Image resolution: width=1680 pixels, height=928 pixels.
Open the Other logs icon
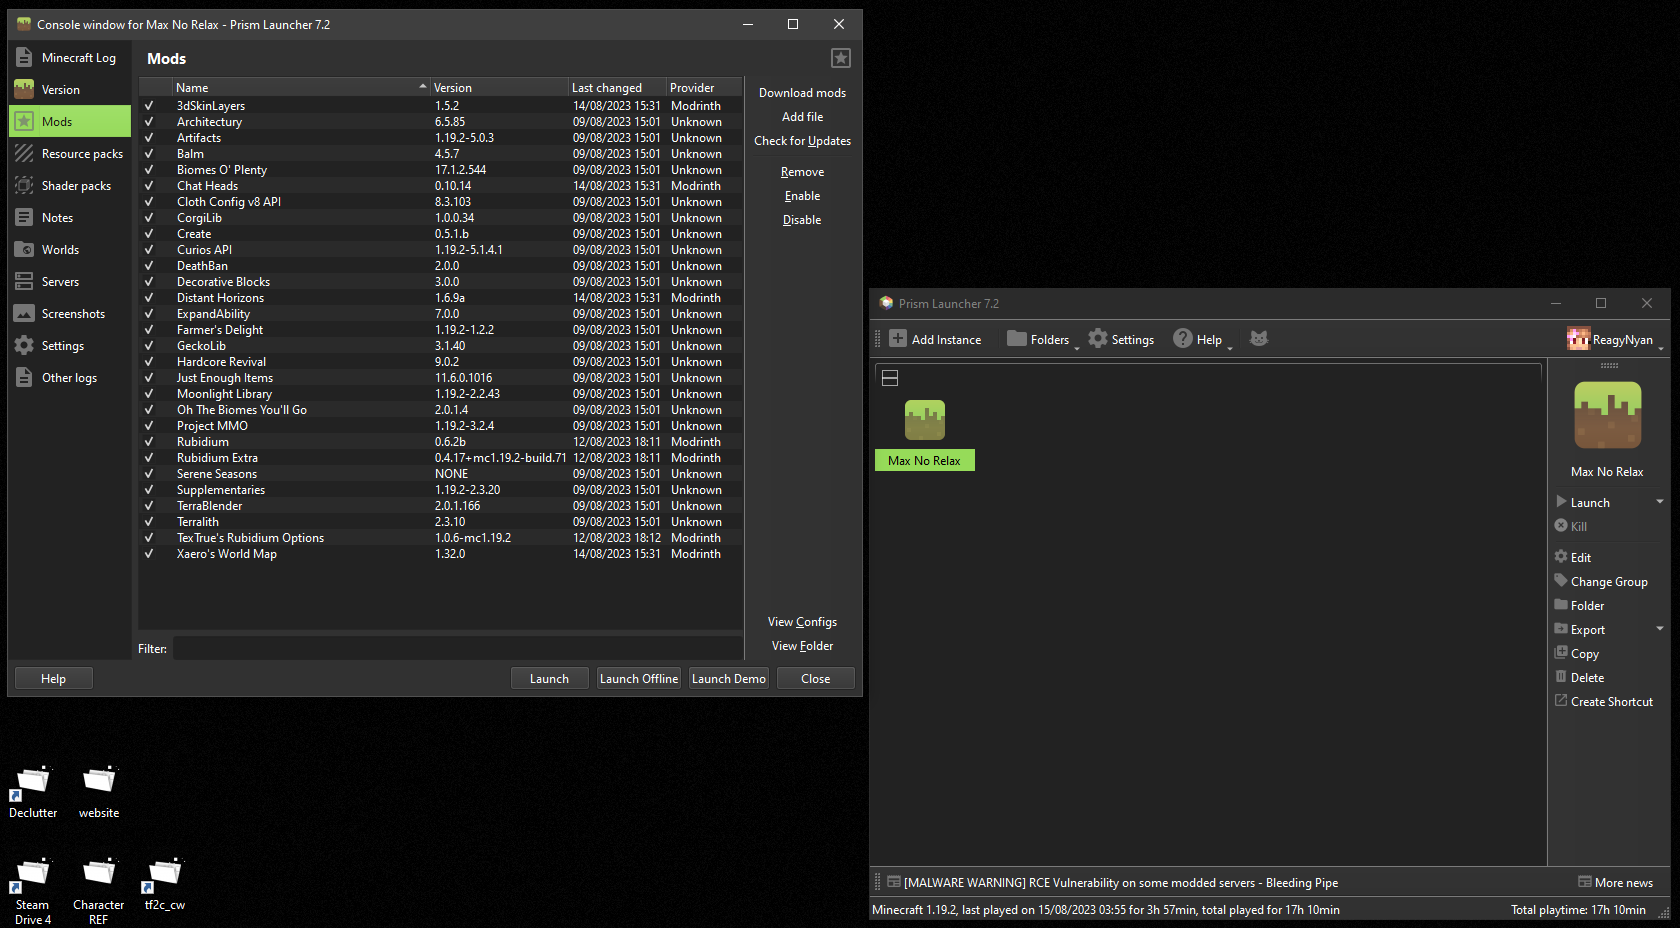[x=24, y=378]
